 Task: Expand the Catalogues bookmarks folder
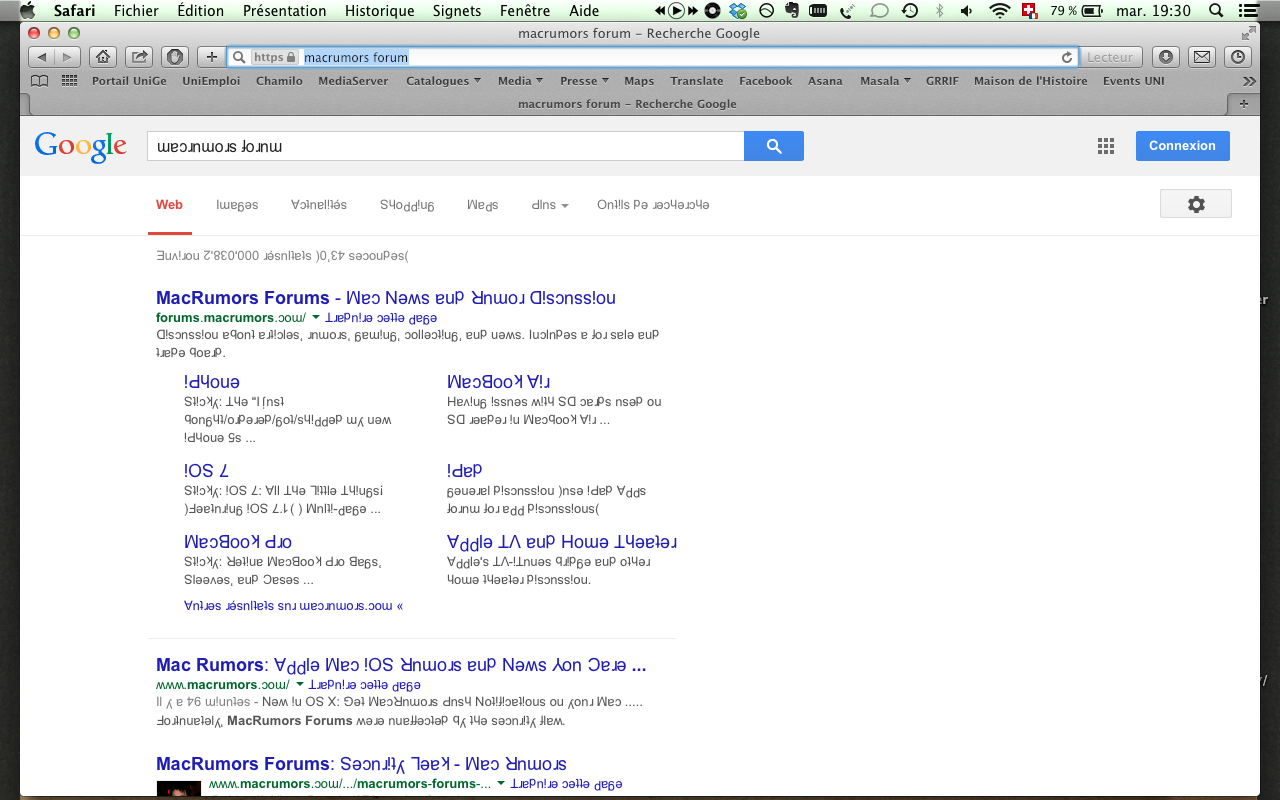(x=443, y=81)
